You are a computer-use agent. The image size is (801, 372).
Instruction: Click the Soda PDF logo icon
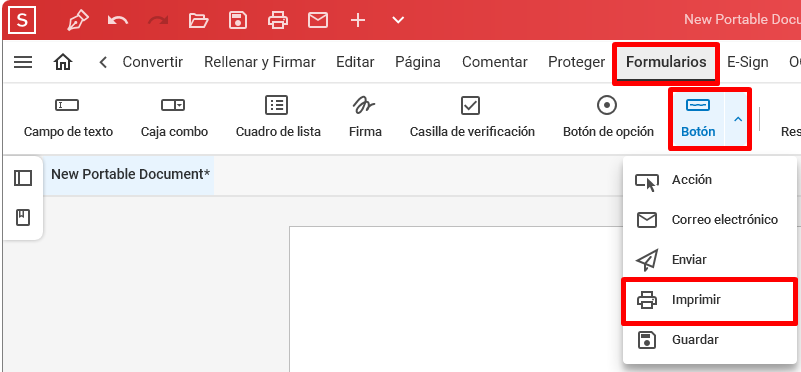22,20
